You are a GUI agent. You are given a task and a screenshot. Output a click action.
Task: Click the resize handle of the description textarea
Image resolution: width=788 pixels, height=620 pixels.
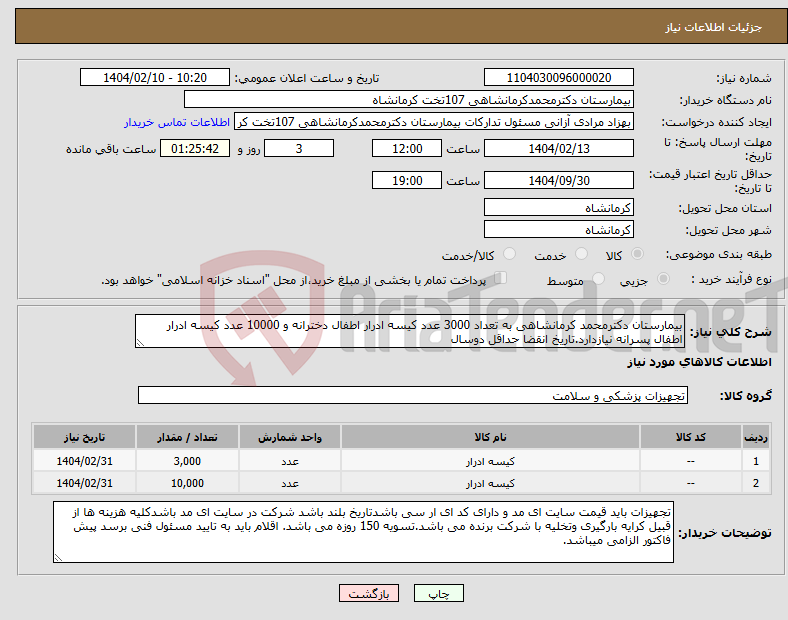(140, 343)
